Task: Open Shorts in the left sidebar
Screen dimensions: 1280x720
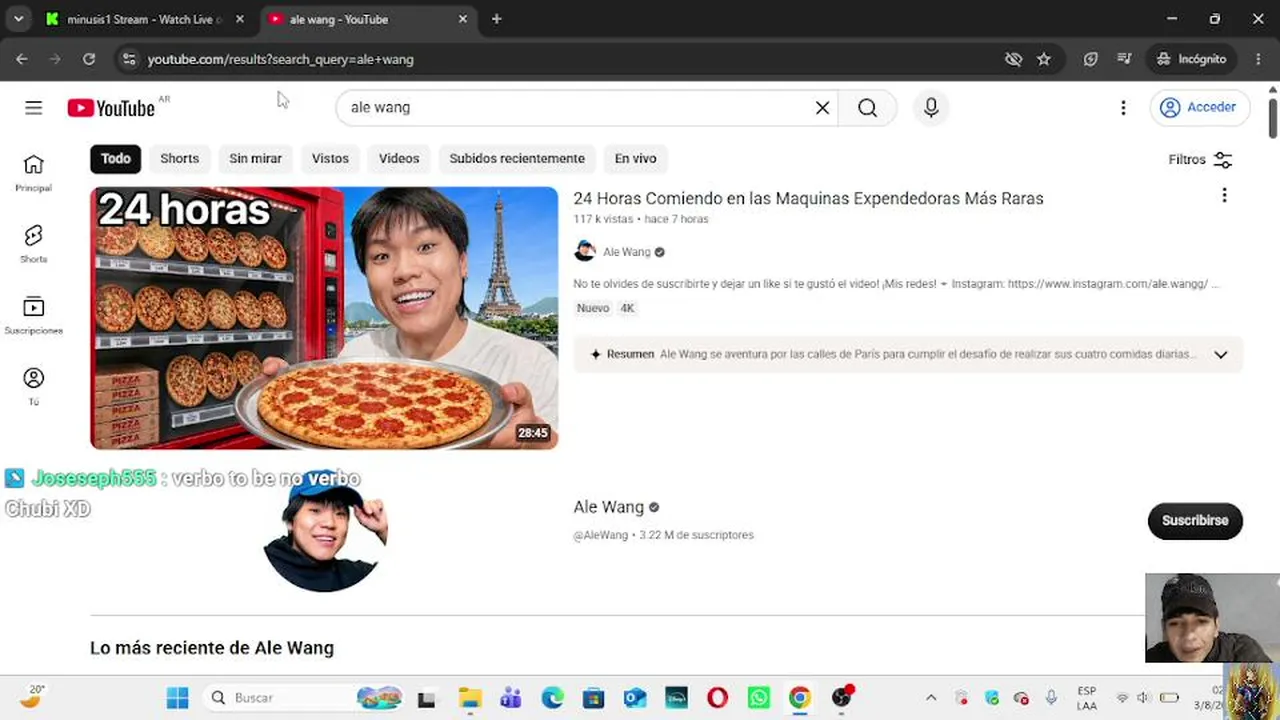Action: (x=34, y=244)
